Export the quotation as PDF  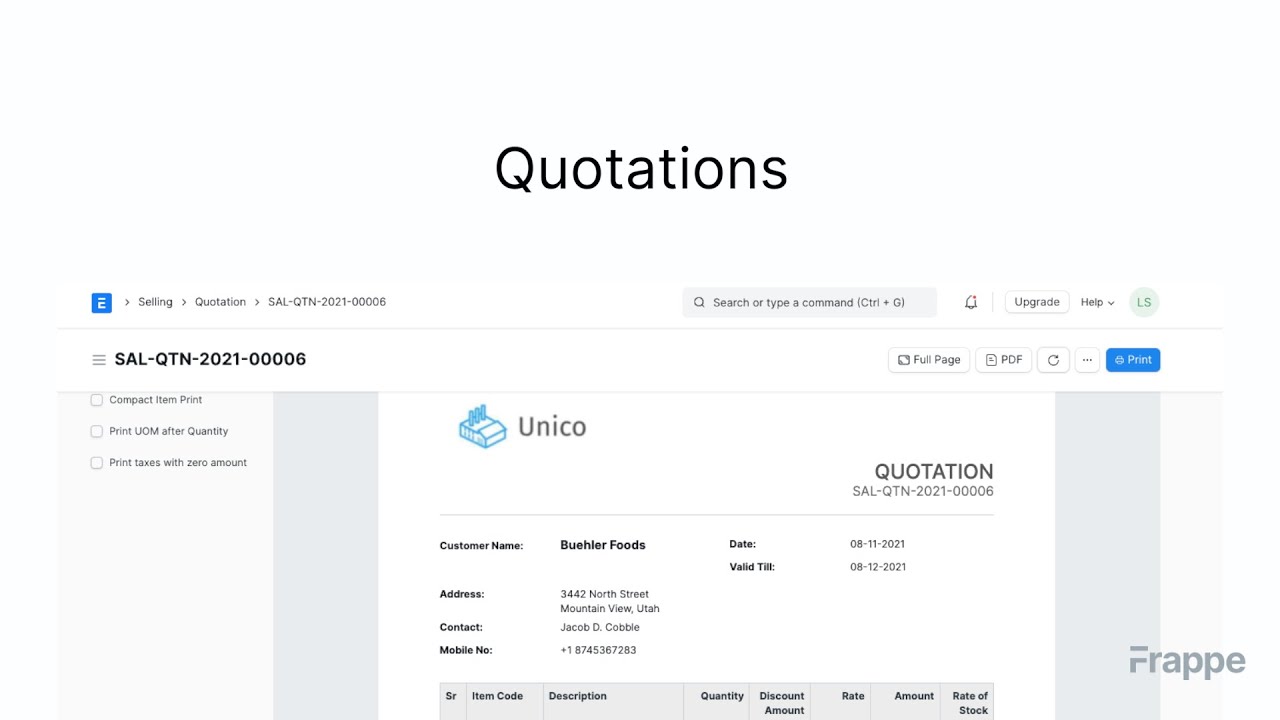pos(1004,360)
